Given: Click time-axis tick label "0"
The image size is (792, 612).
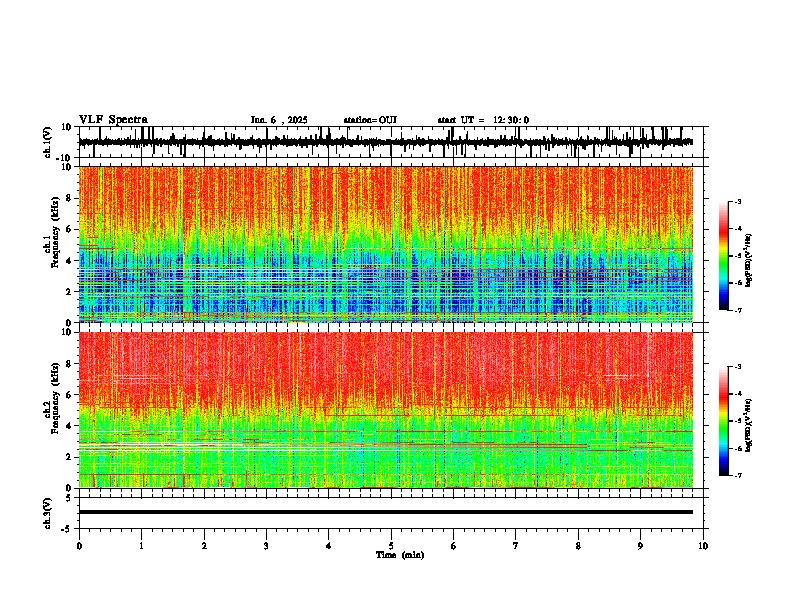Looking at the screenshot, I should coord(79,546).
